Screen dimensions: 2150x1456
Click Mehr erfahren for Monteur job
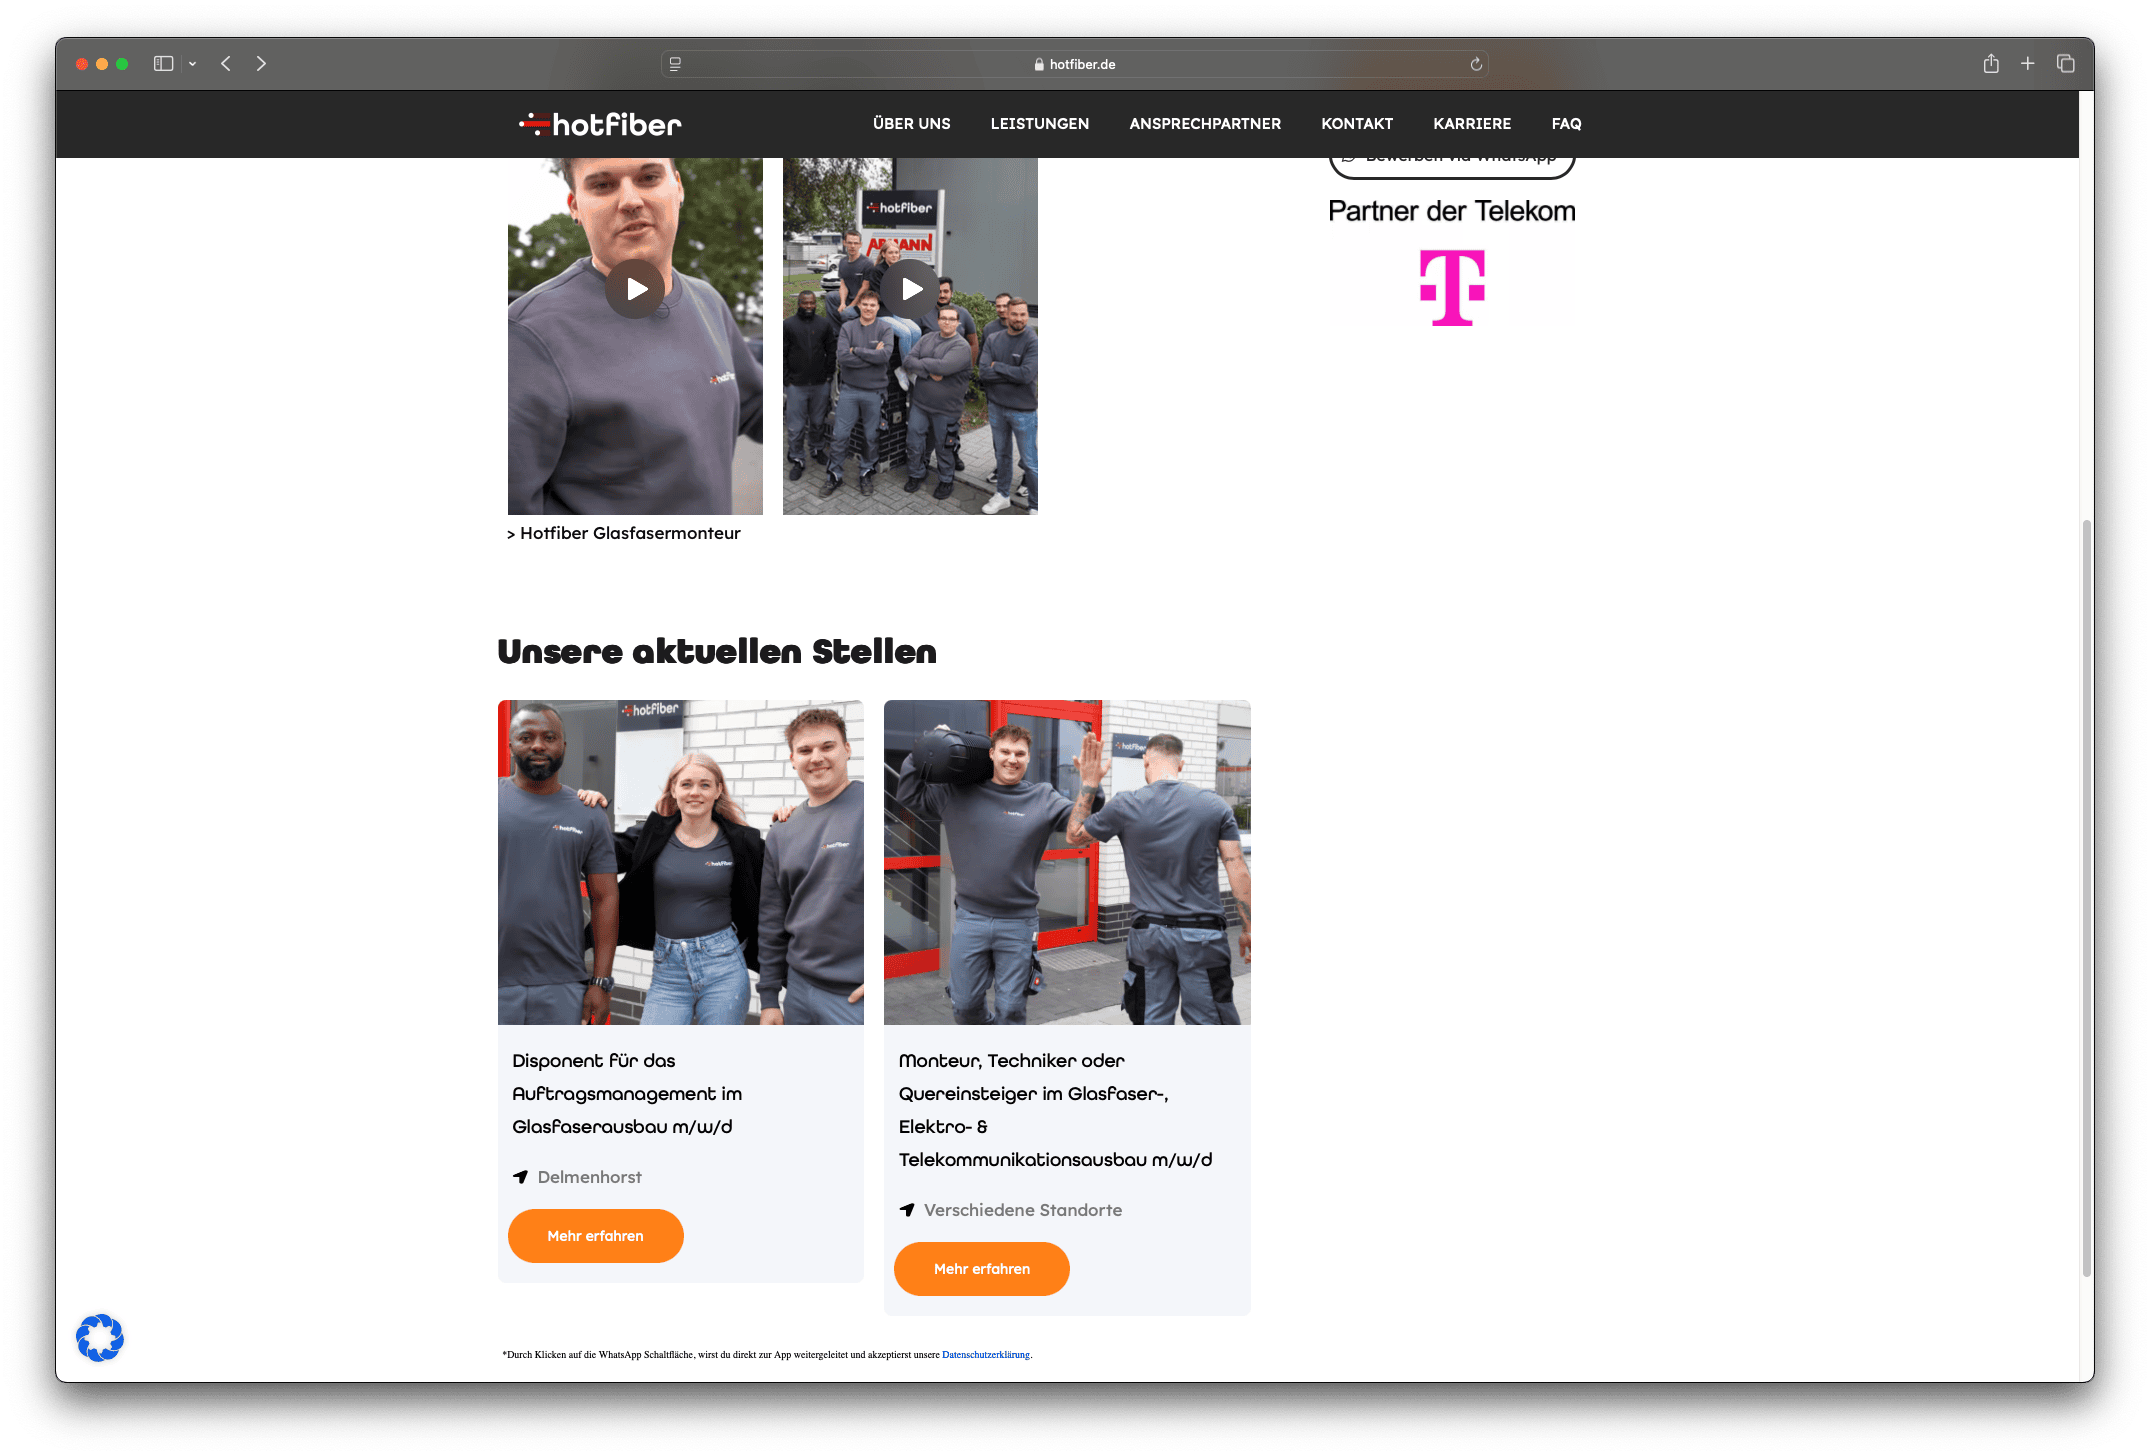click(x=981, y=1269)
